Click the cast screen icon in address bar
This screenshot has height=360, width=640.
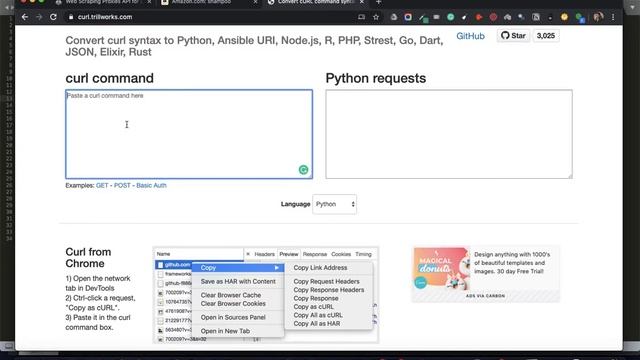pos(361,17)
